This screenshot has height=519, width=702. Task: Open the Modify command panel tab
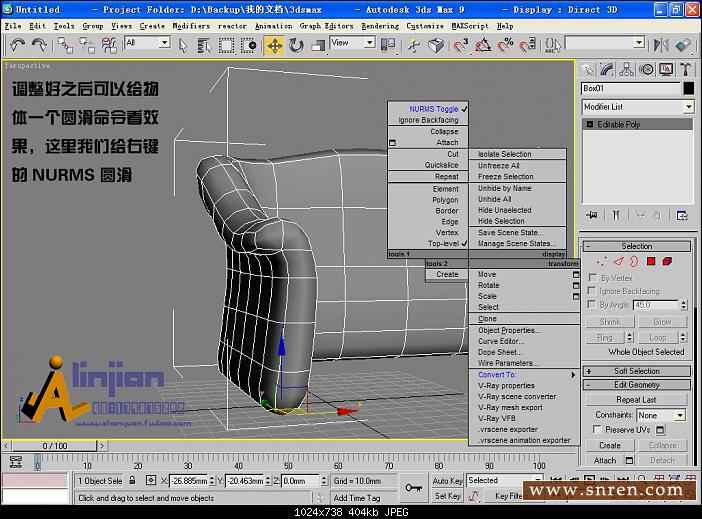pos(607,69)
